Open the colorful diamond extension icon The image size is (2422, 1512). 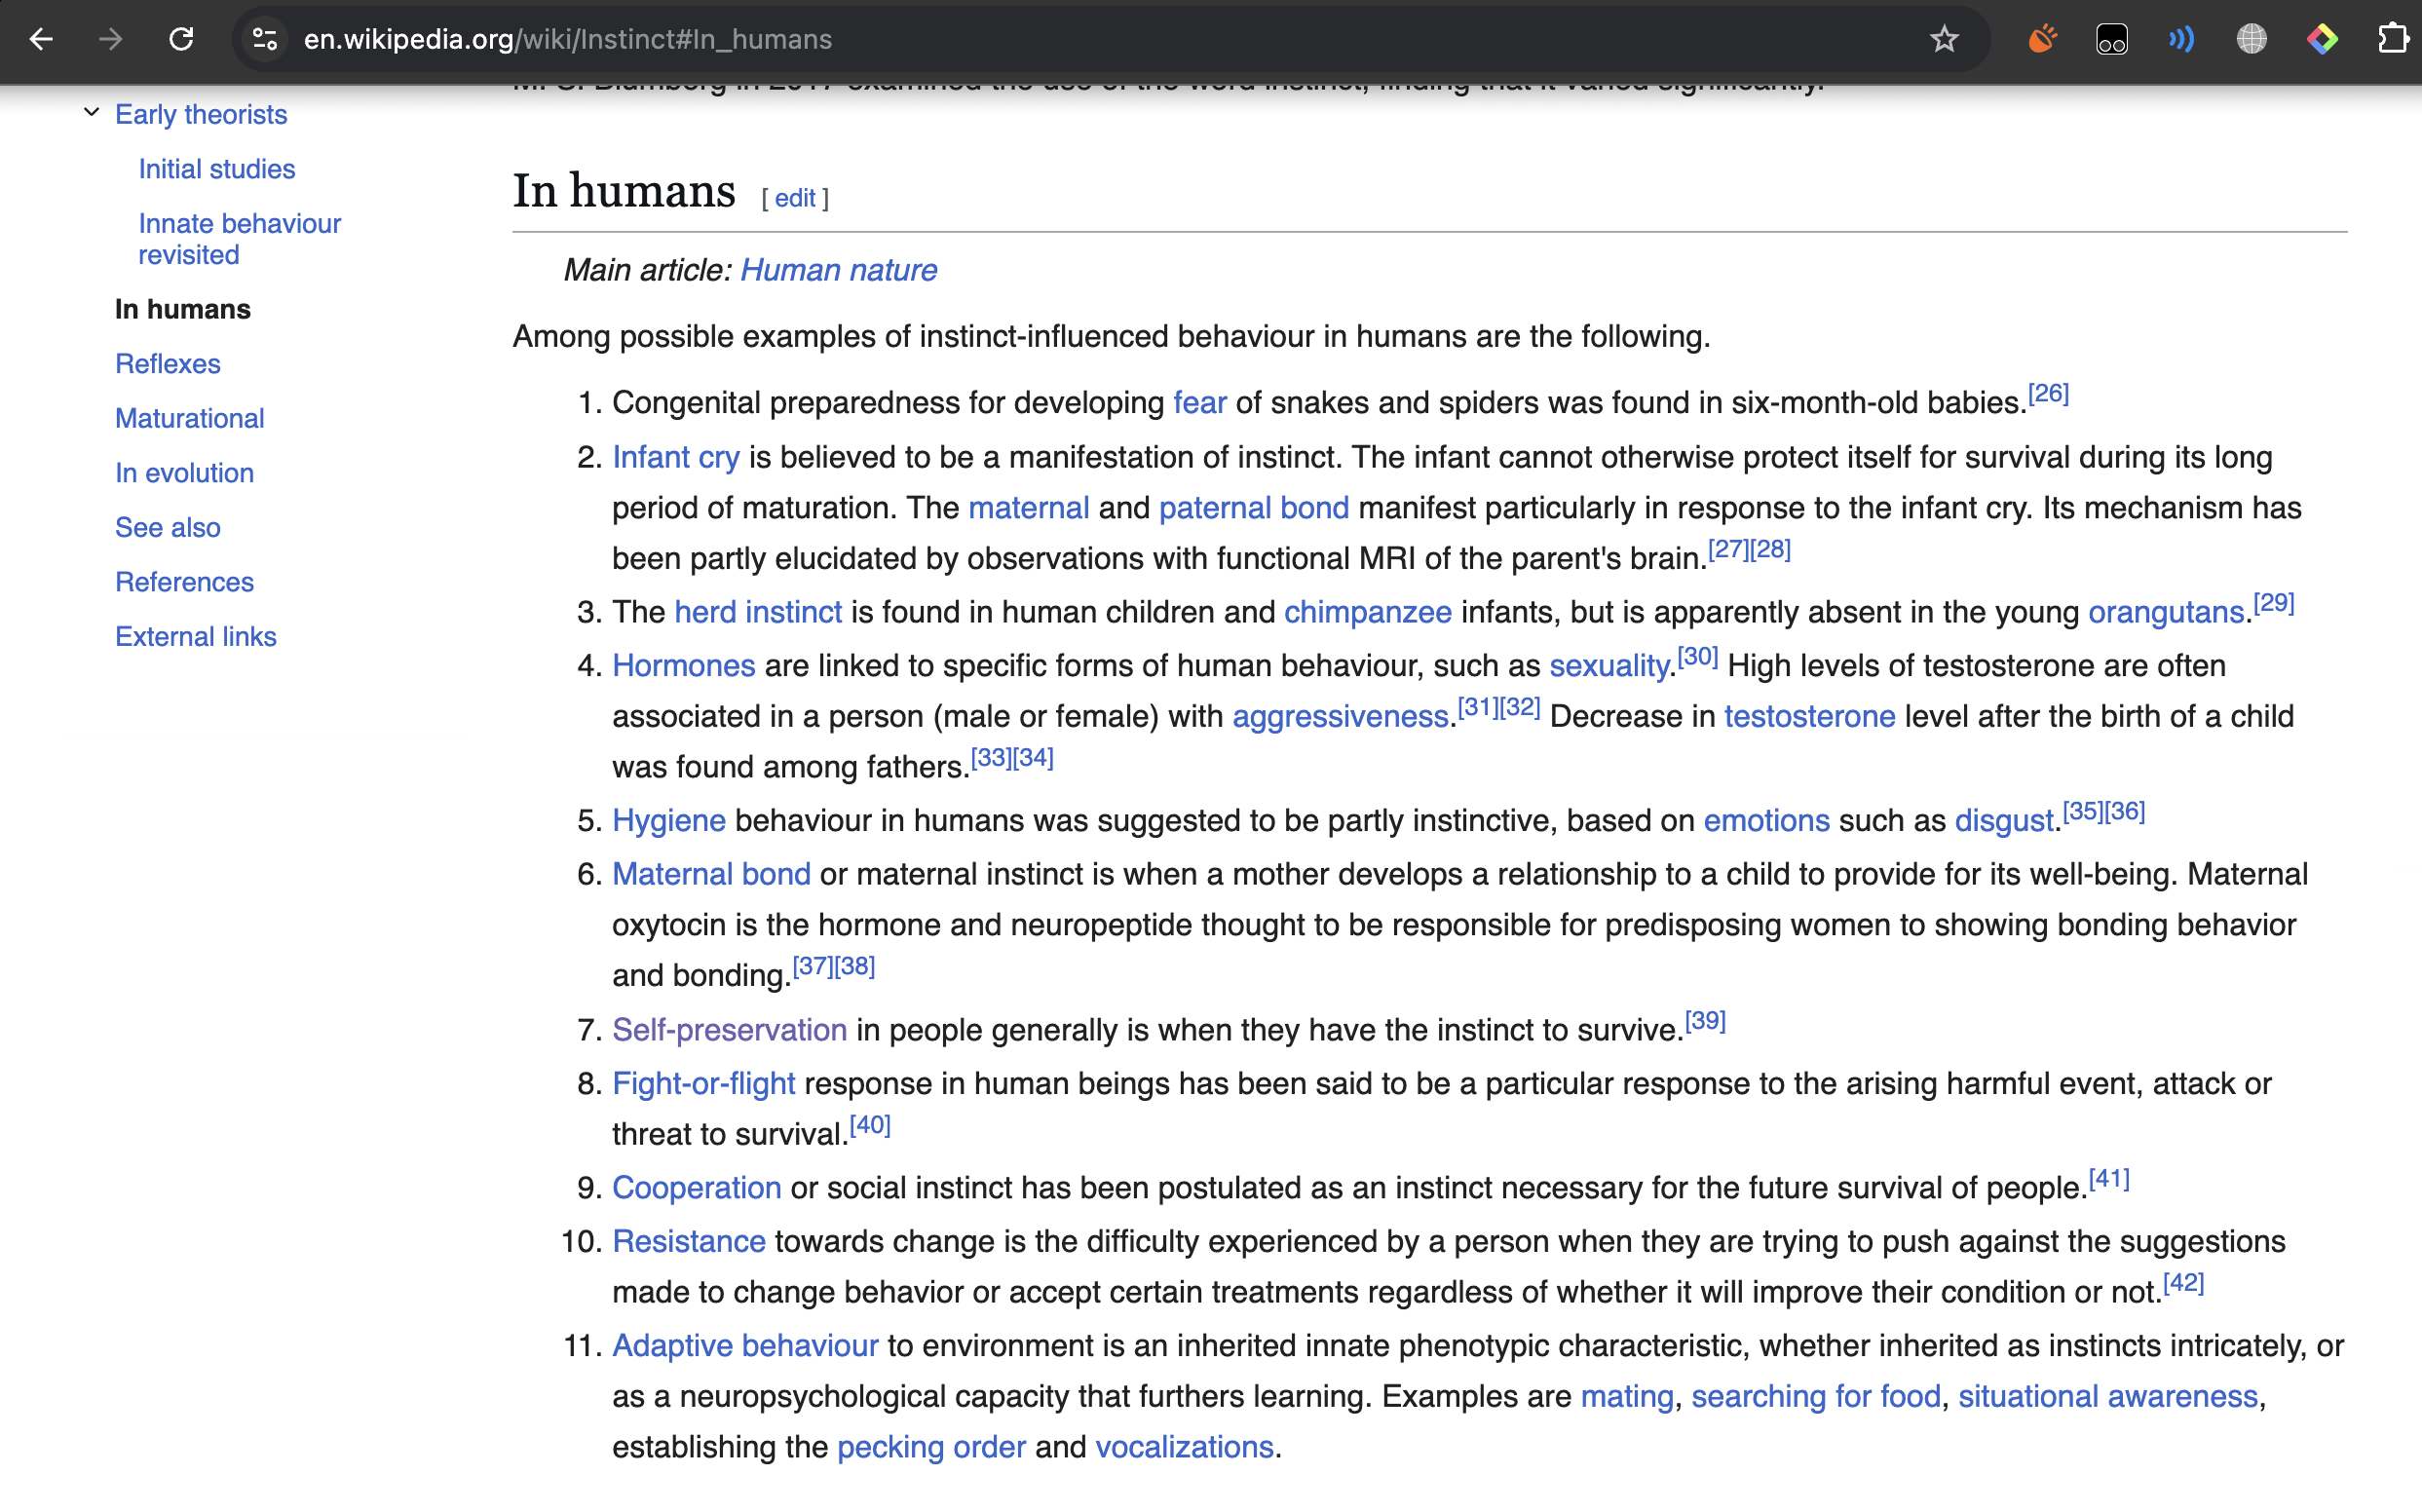[2322, 39]
